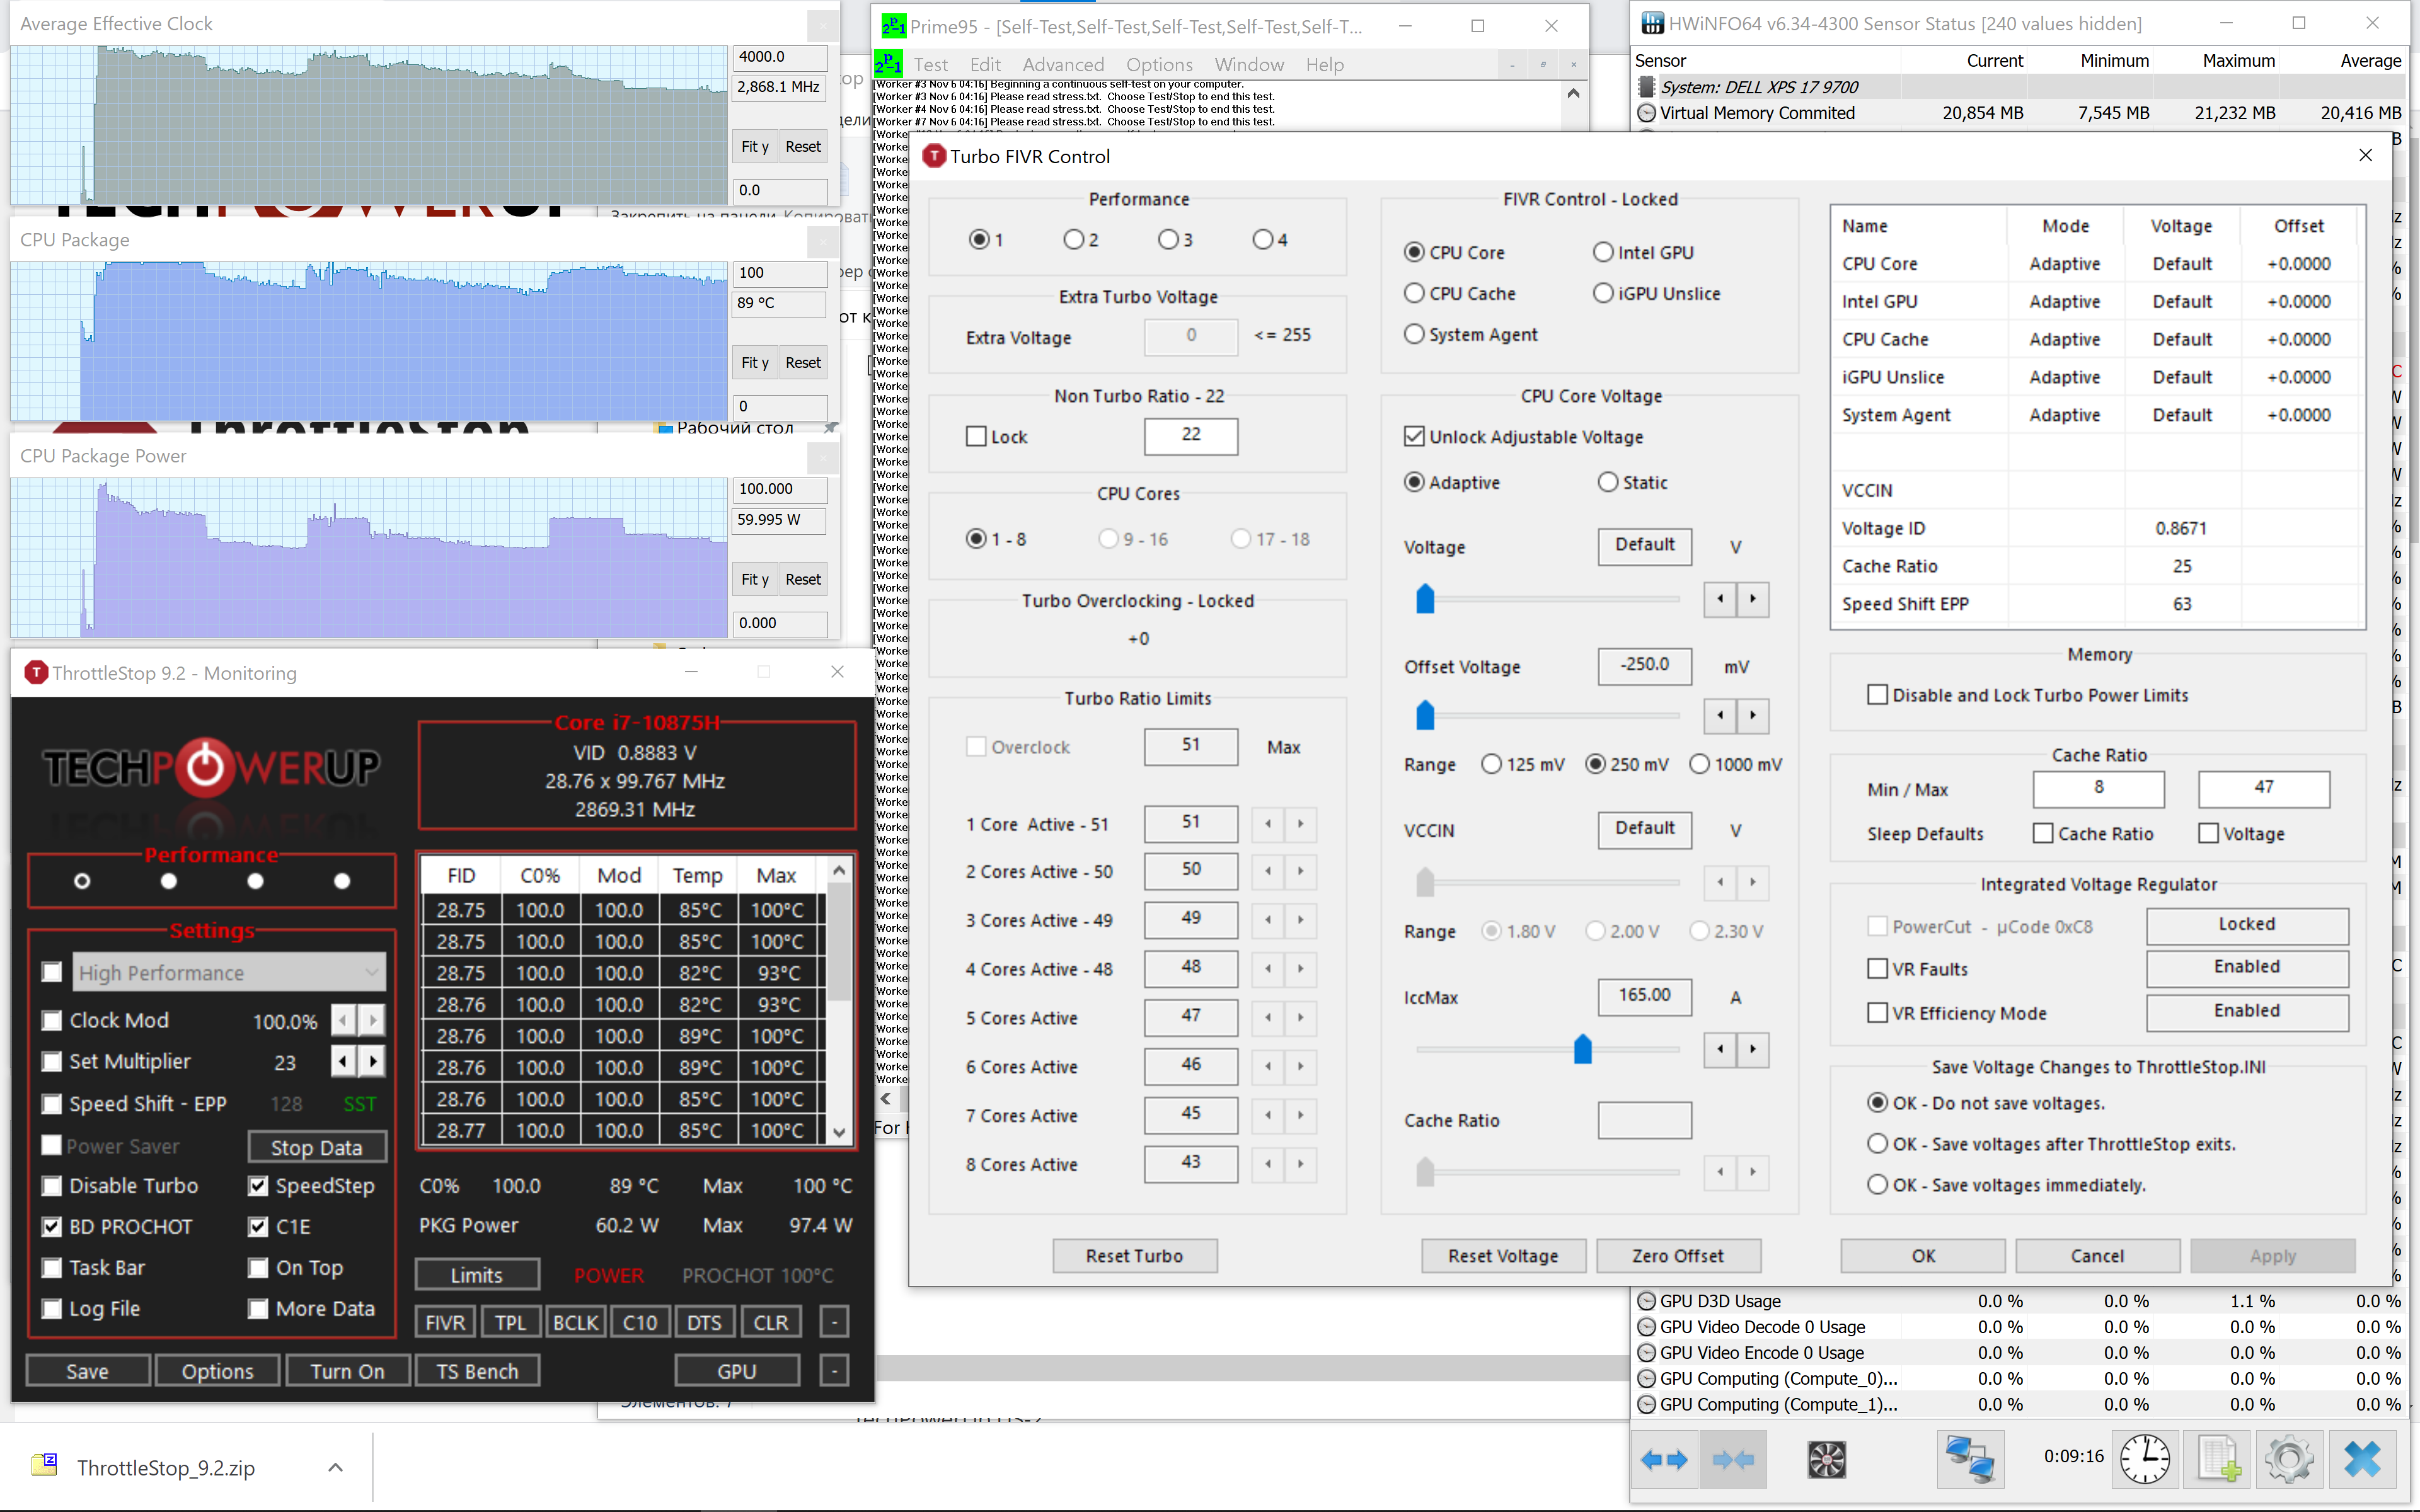Increase IccMax with right arrow

tap(1753, 1049)
